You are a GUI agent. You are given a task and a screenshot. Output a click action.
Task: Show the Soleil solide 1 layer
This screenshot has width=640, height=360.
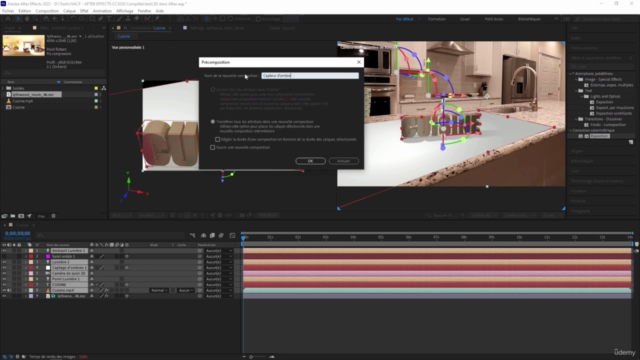4,256
